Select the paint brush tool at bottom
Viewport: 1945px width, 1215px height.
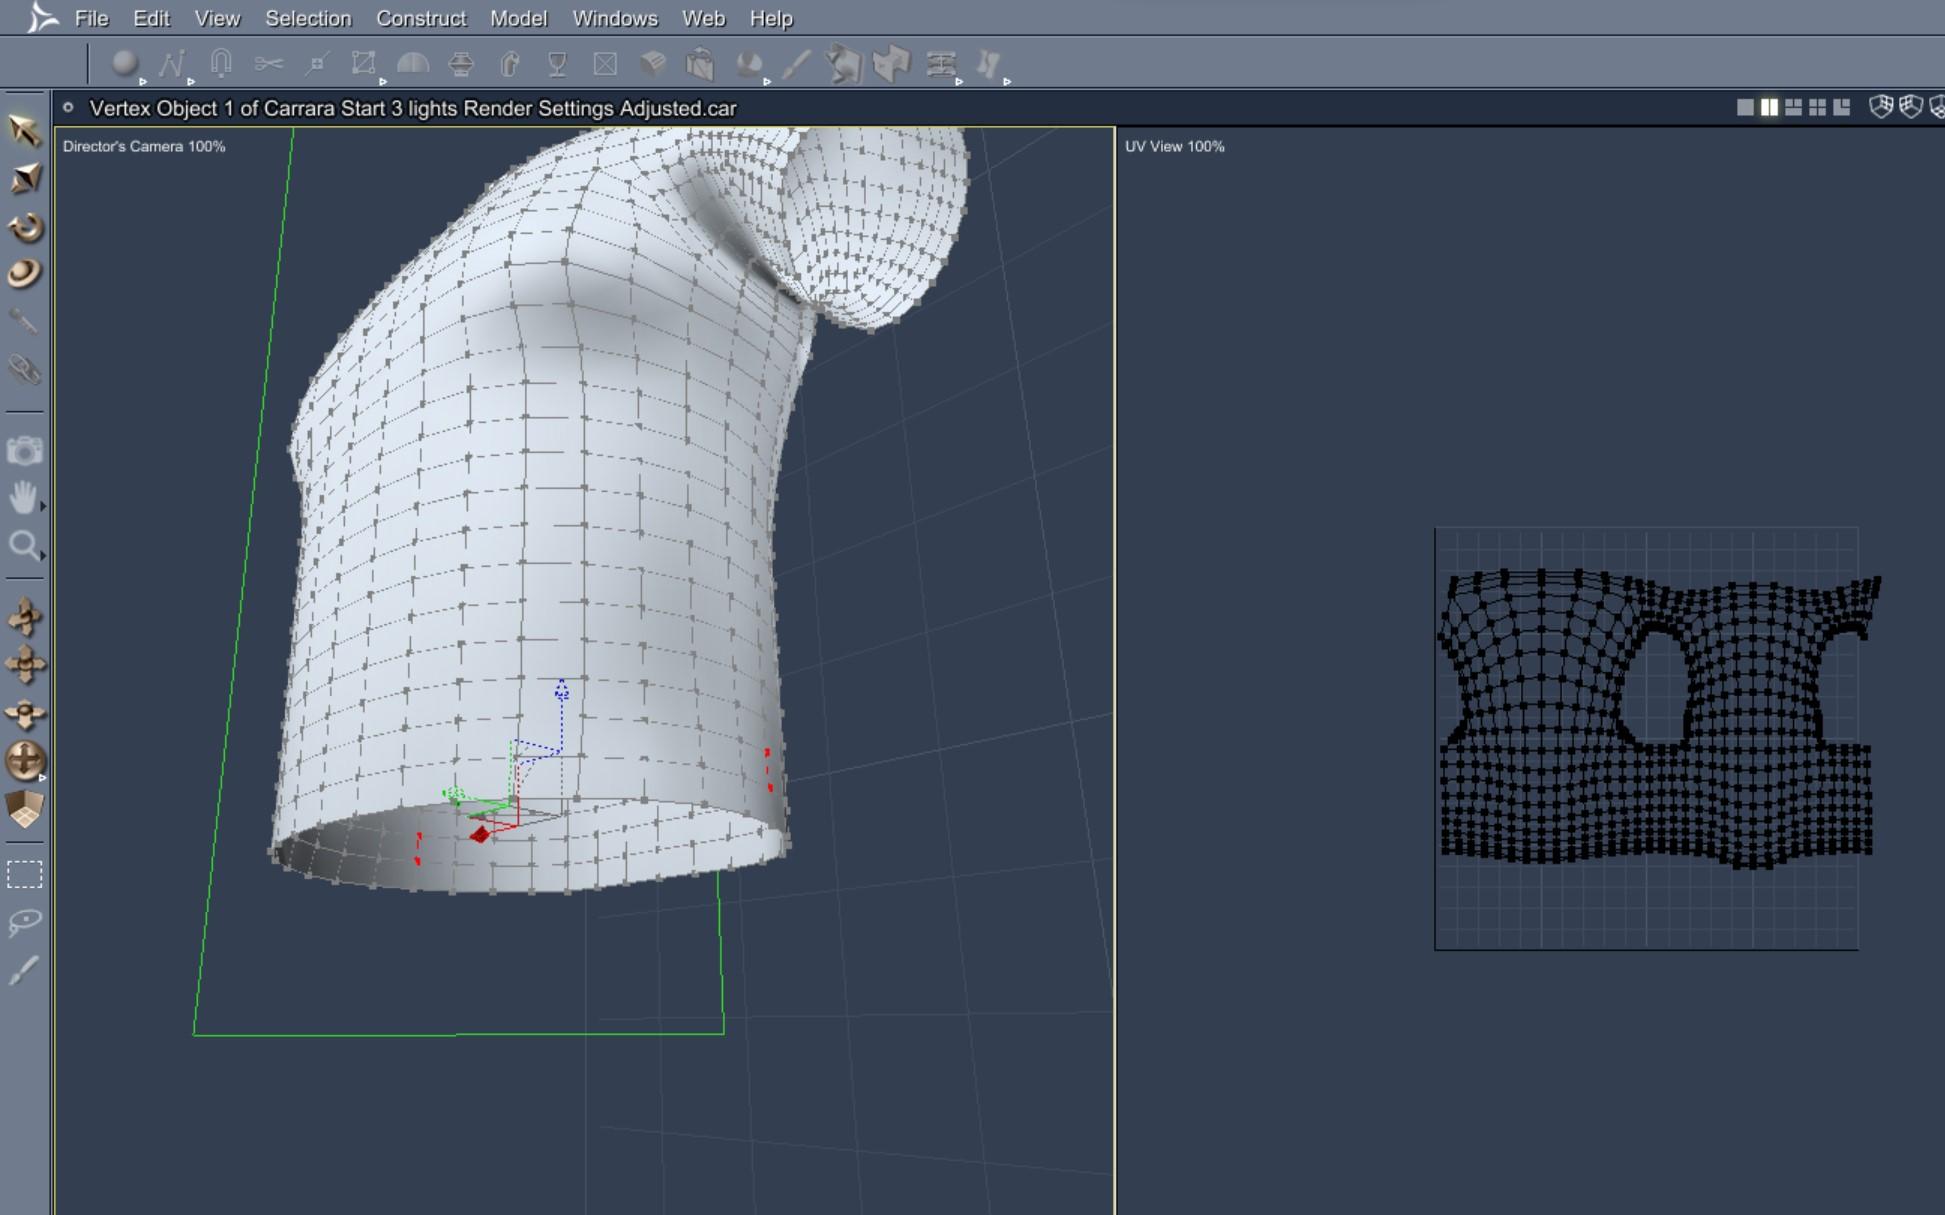[24, 969]
